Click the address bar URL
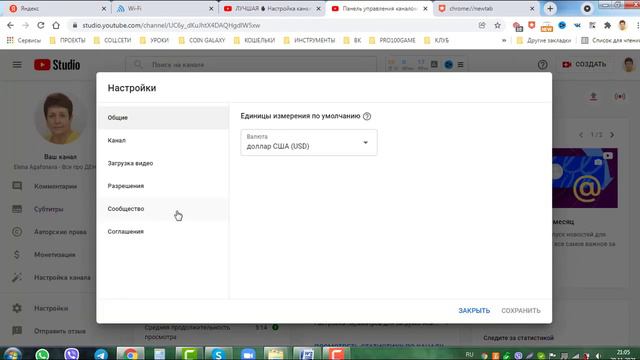This screenshot has width=640, height=360. (x=171, y=25)
